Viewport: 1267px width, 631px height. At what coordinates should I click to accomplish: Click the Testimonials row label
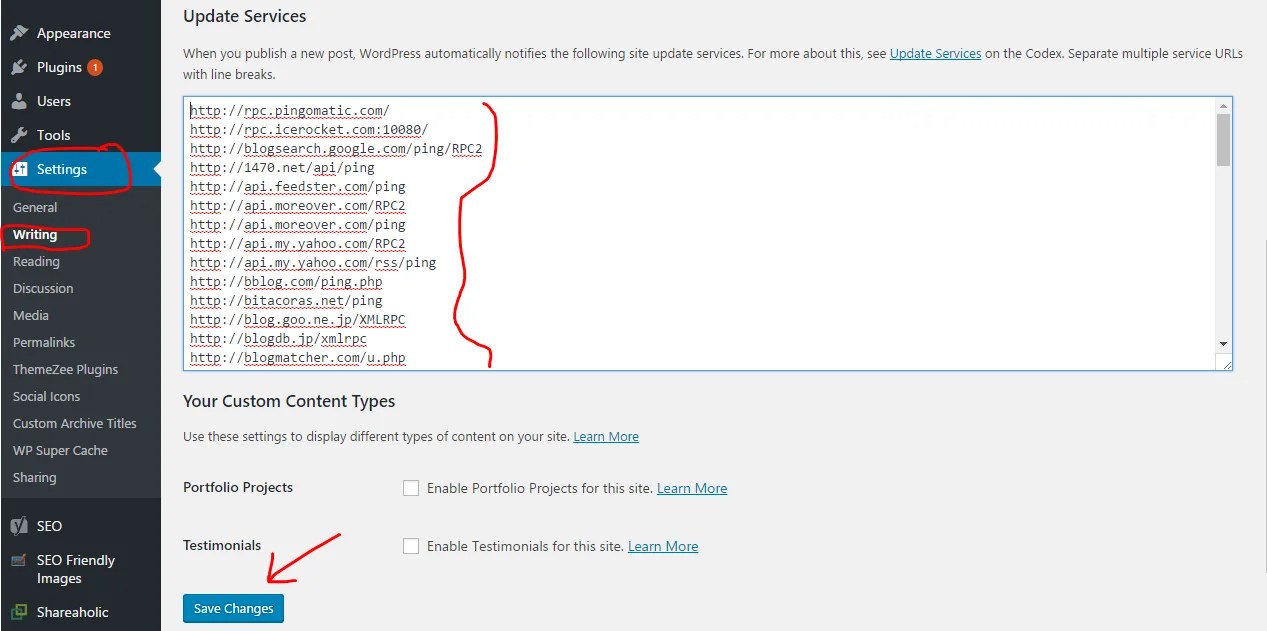click(222, 545)
